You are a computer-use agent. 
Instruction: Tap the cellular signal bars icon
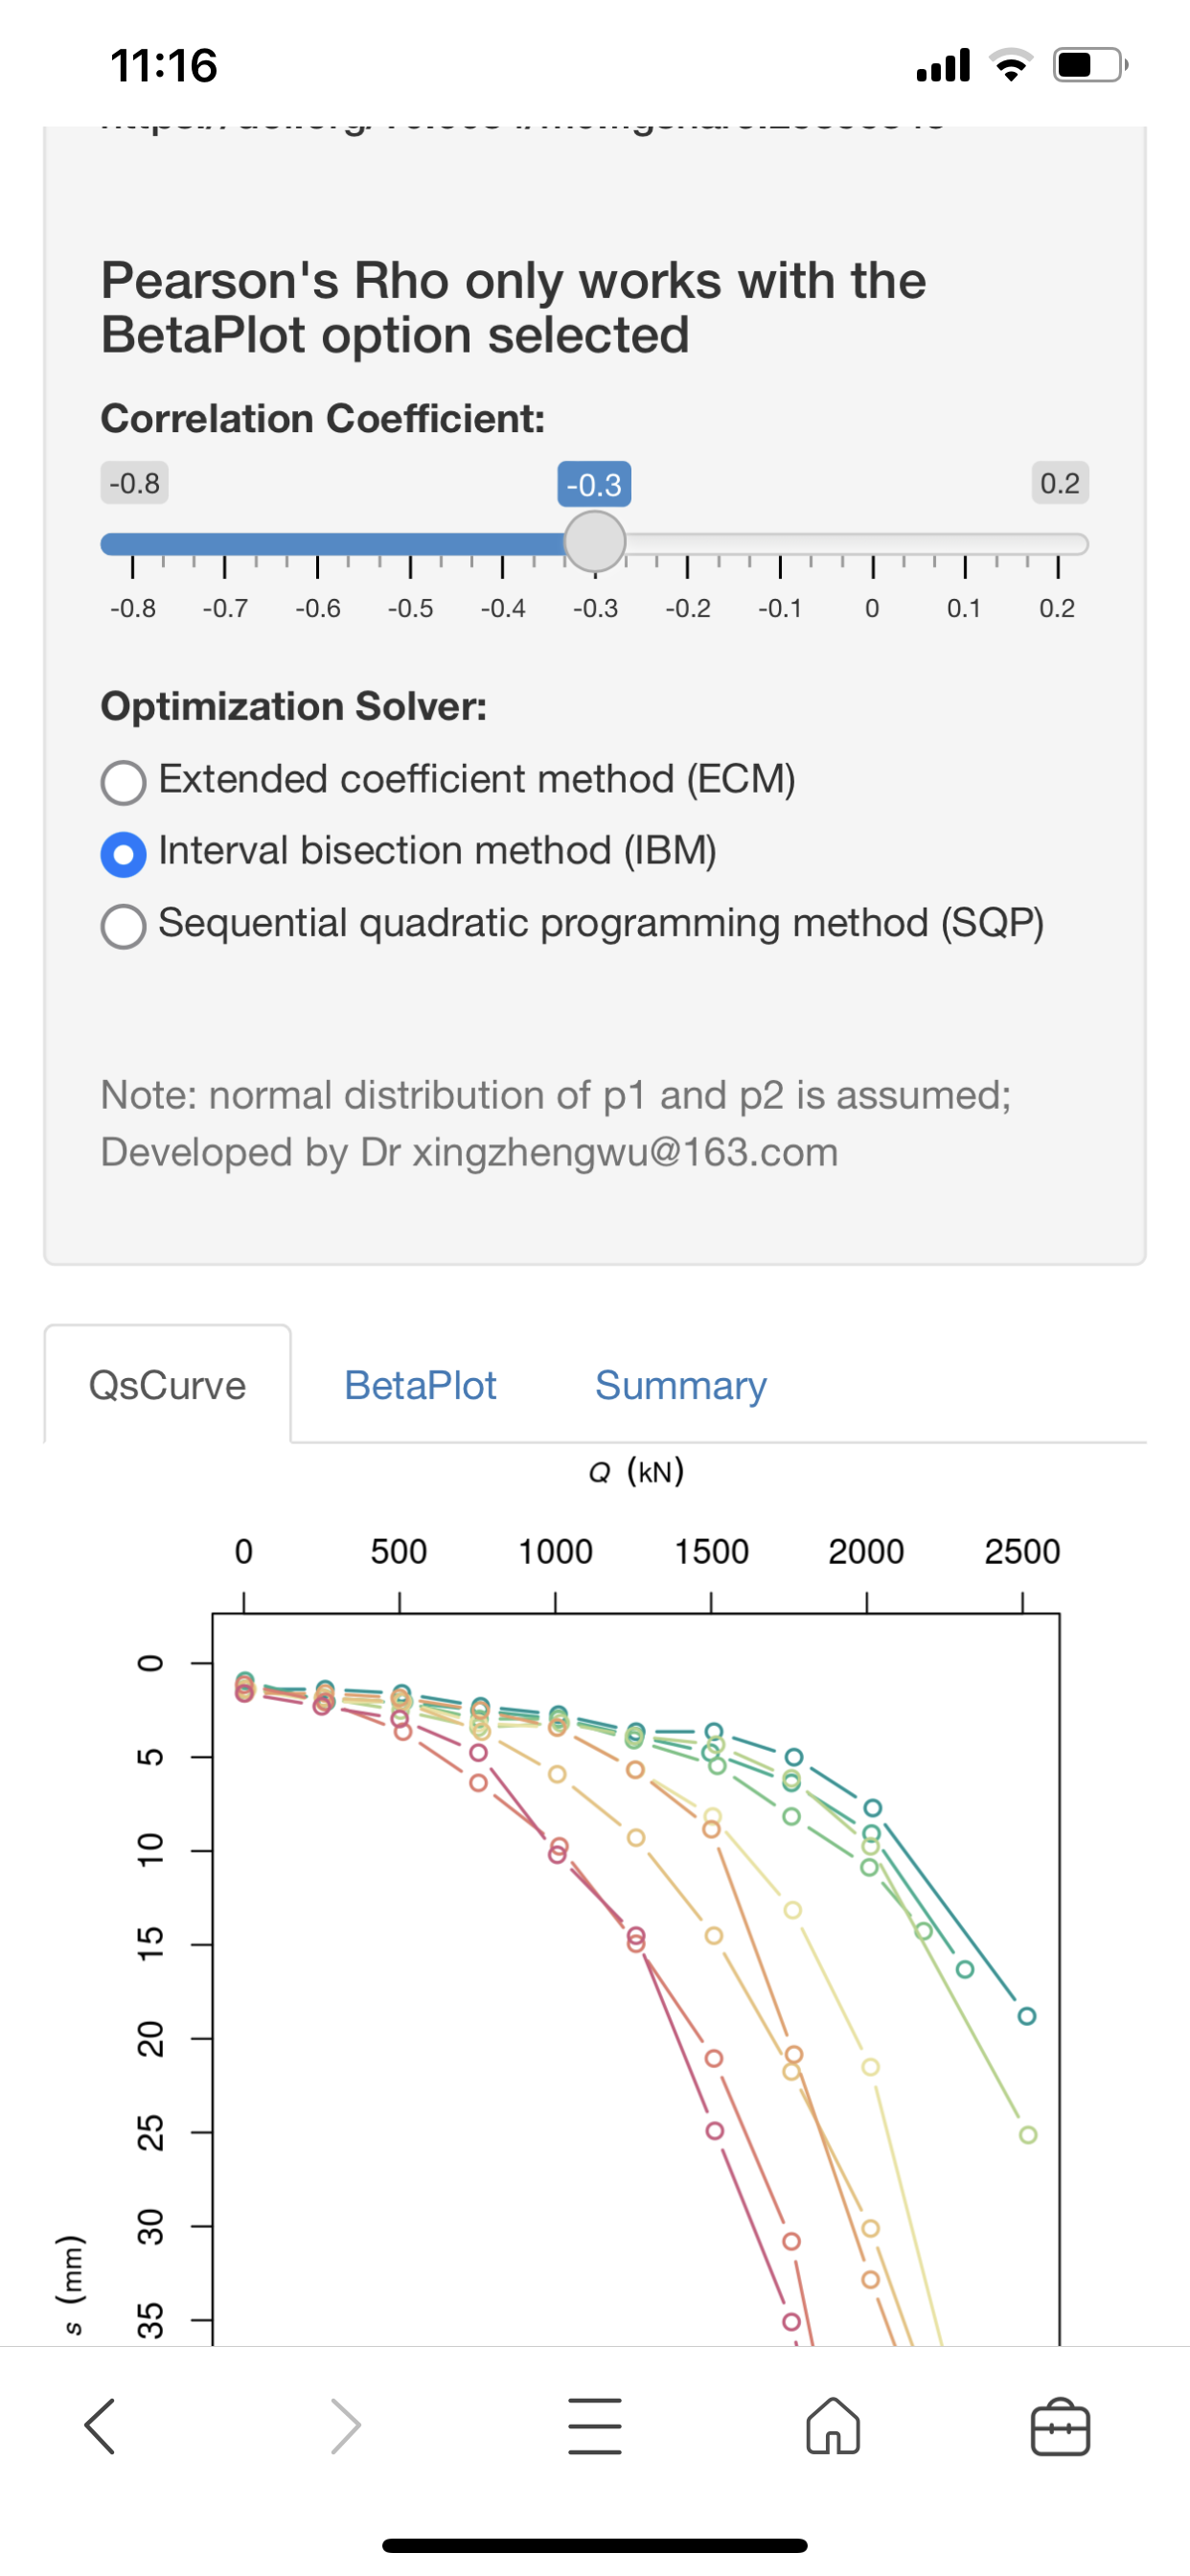[x=943, y=66]
